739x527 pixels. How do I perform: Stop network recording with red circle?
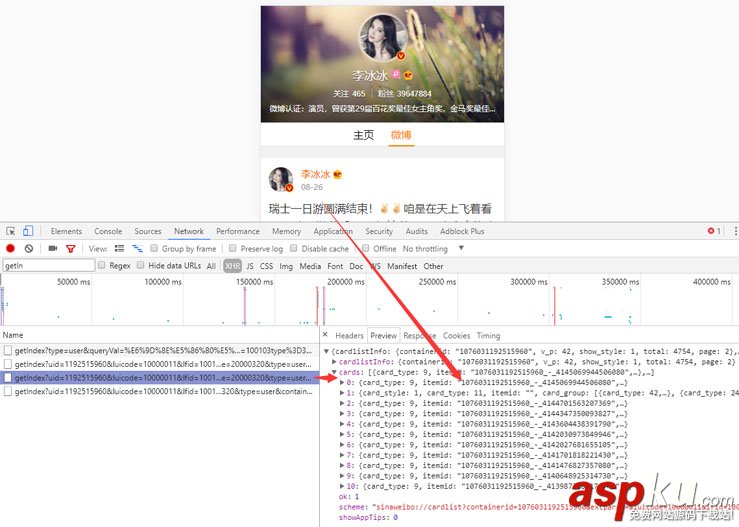click(10, 248)
